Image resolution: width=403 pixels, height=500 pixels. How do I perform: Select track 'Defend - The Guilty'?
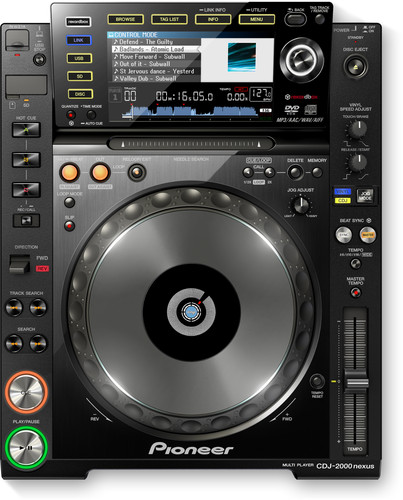156,42
